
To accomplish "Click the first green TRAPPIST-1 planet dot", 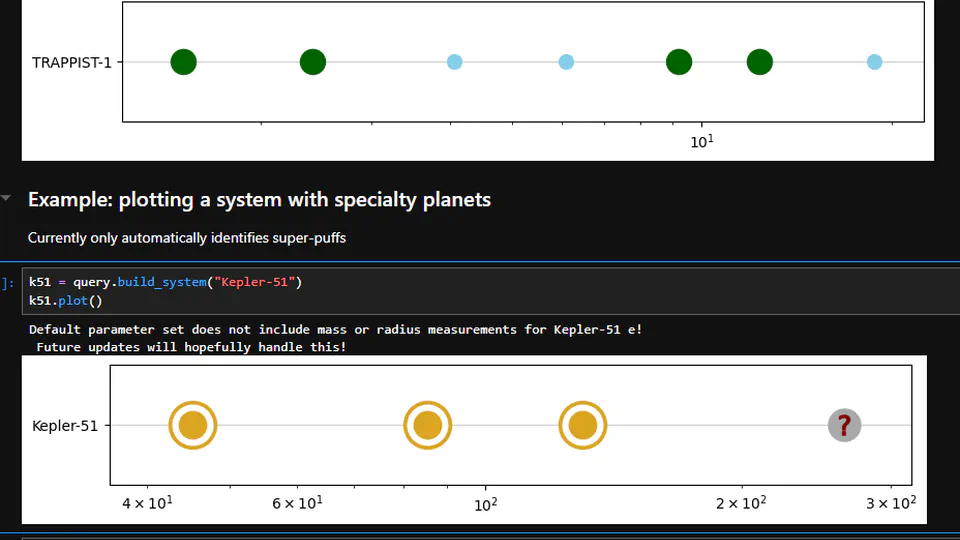I will (184, 62).
